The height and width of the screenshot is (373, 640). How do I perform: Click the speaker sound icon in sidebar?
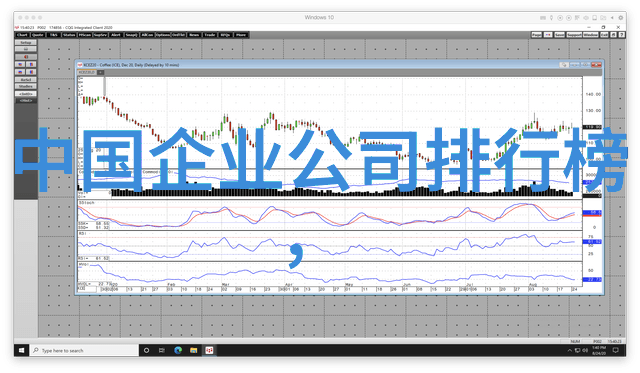(x=26, y=57)
